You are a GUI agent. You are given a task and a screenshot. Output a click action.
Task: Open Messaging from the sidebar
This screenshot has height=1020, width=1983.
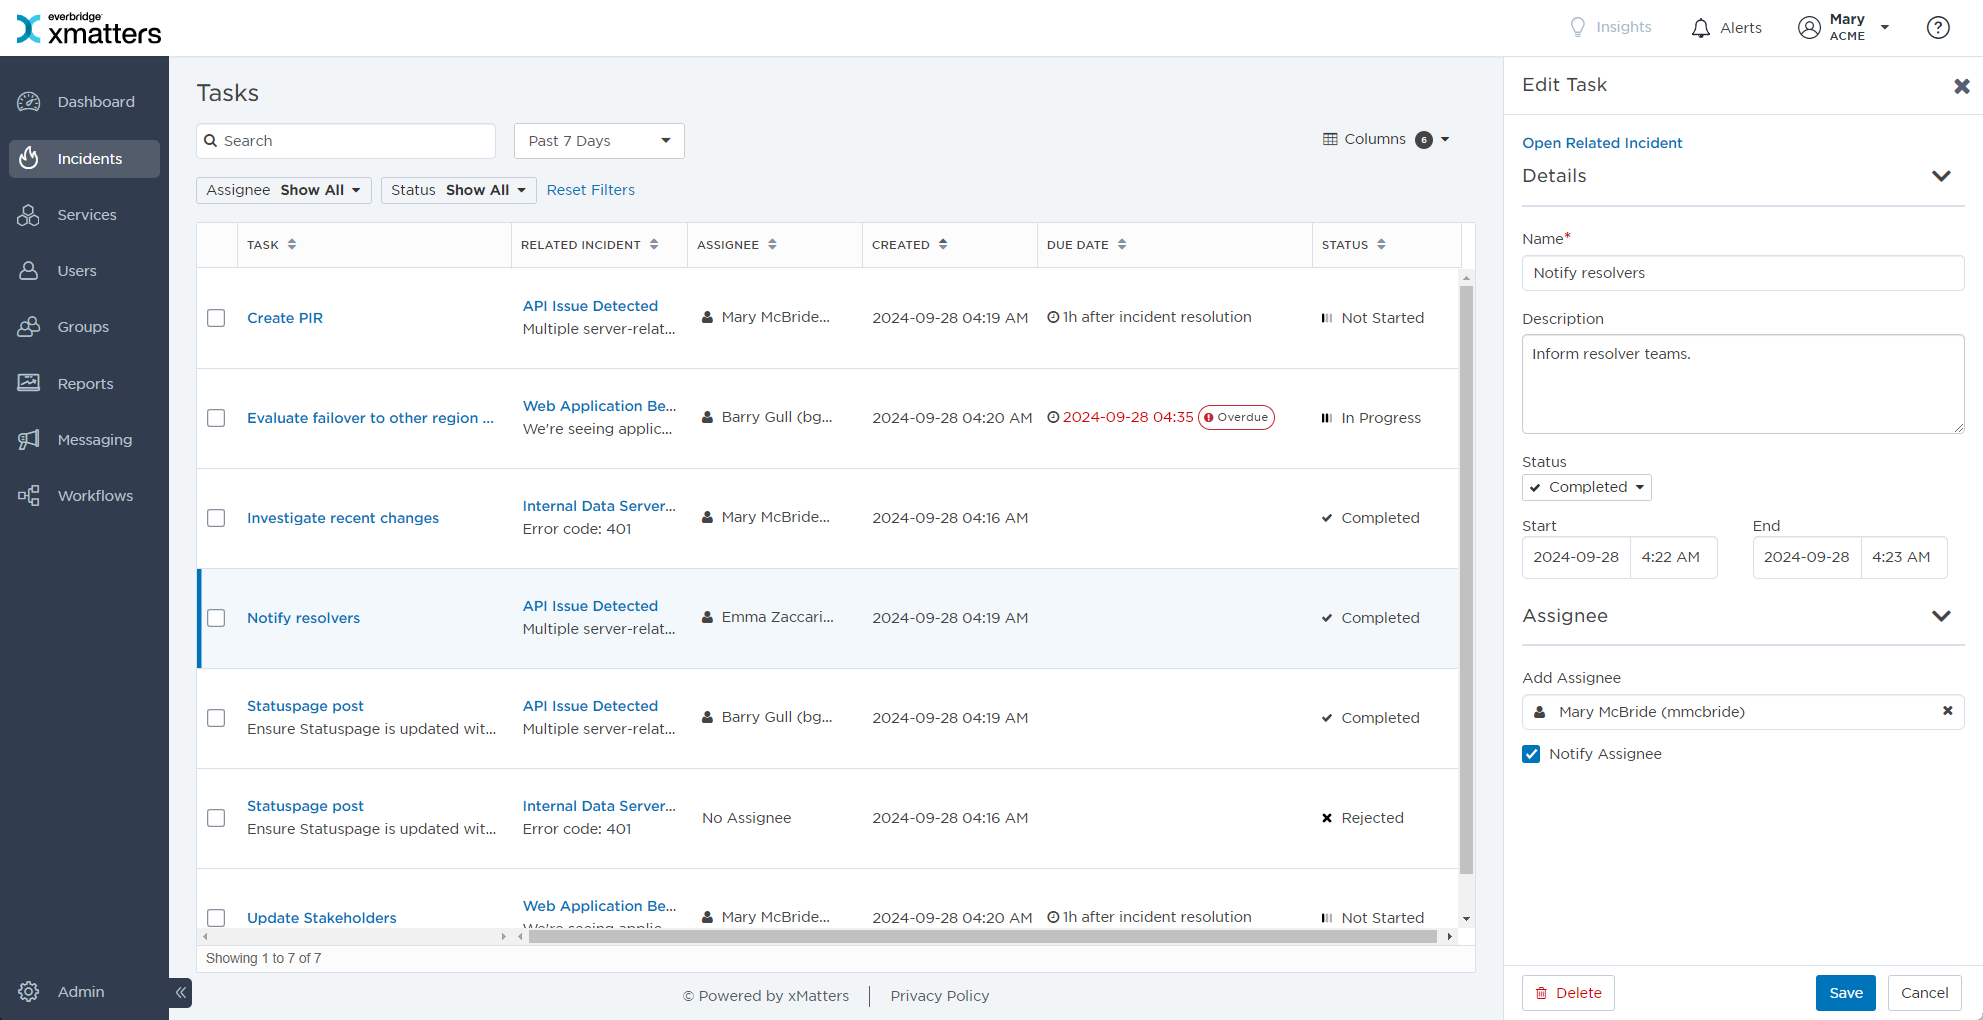click(x=84, y=439)
